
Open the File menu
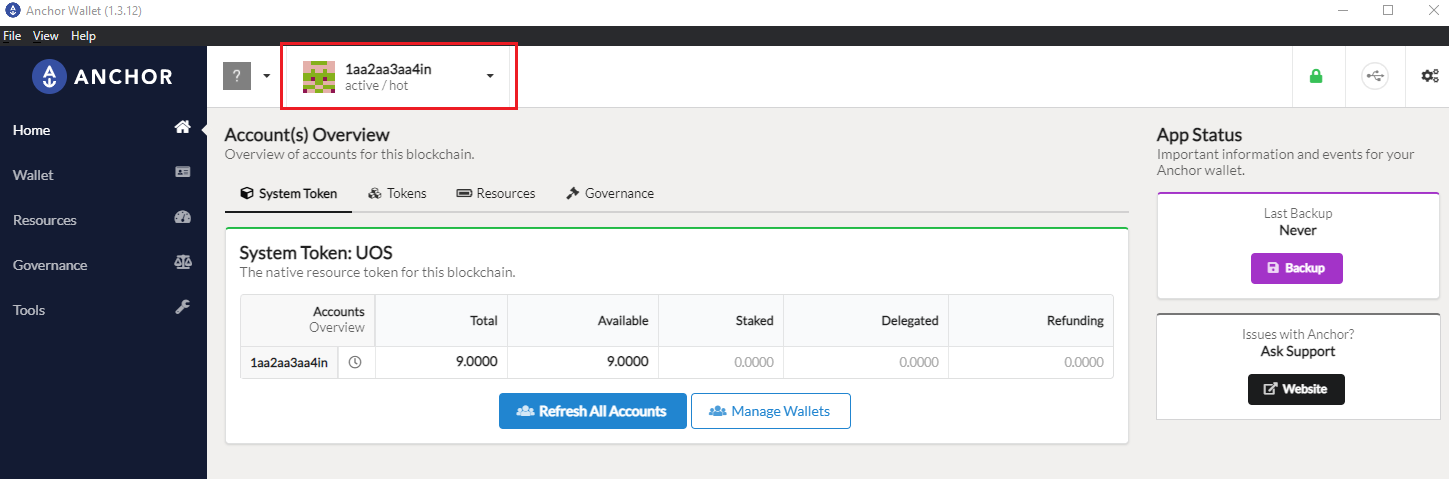click(x=12, y=36)
